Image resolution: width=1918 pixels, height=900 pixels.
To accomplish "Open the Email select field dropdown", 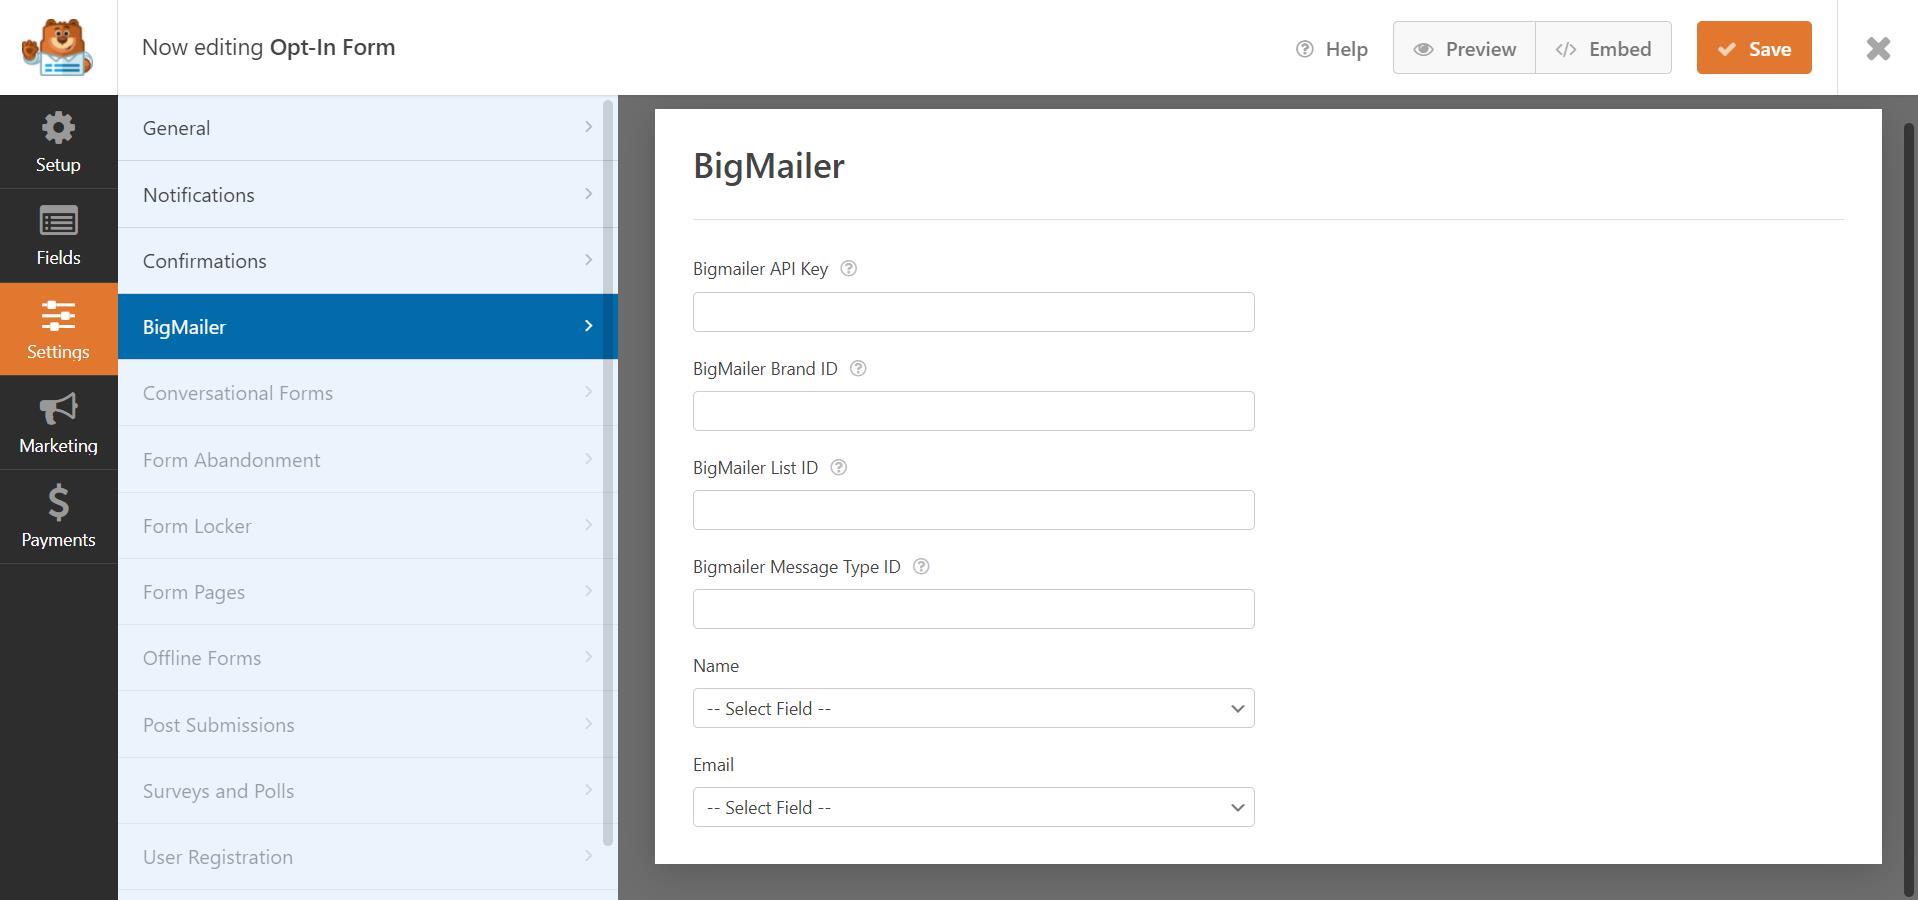I will 973,807.
